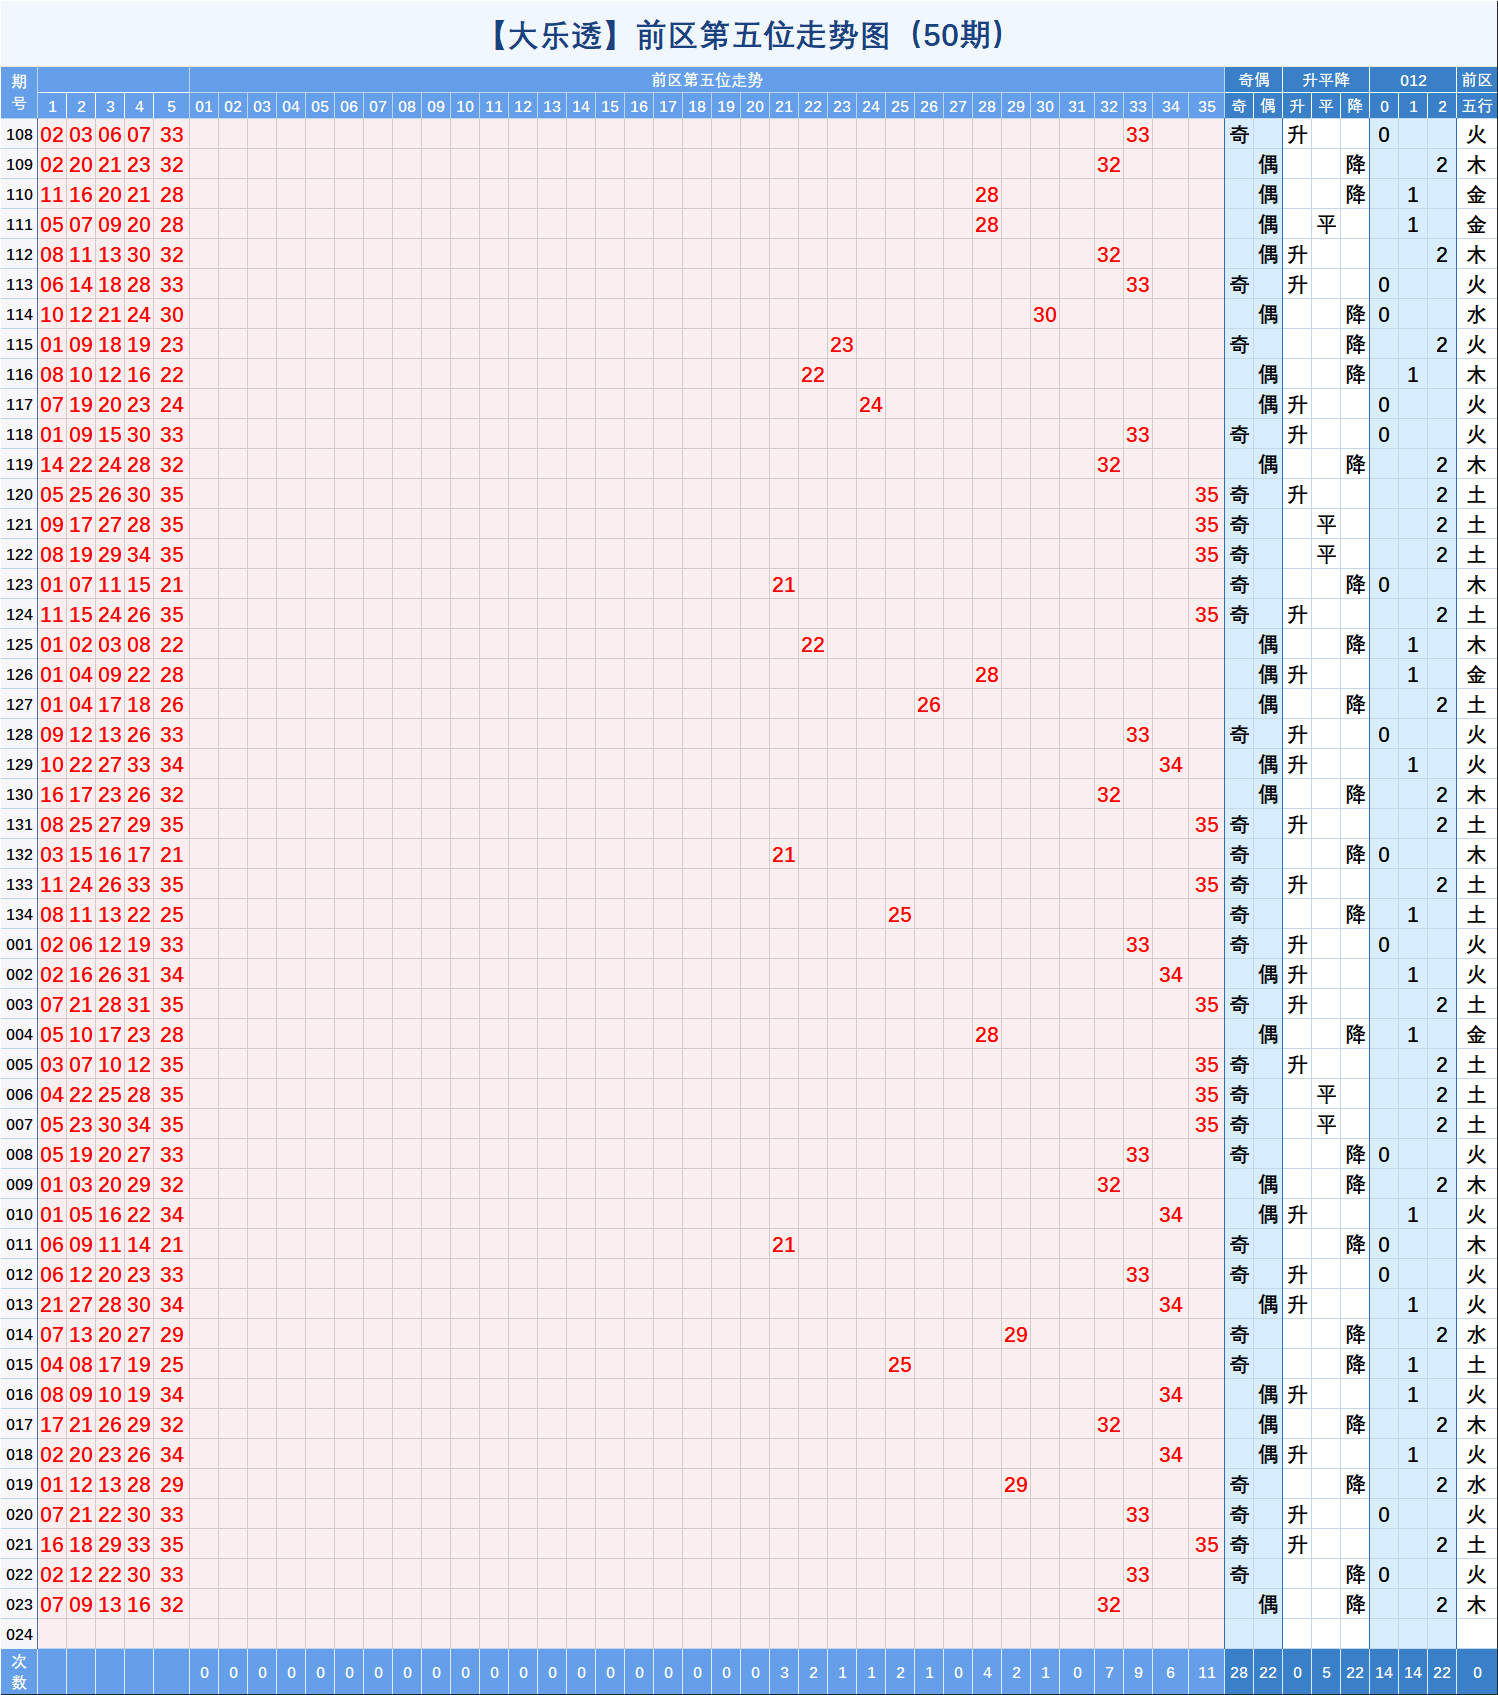Click count 3 in the totals row
Viewport: 1498px width, 1695px height.
coord(784,1672)
